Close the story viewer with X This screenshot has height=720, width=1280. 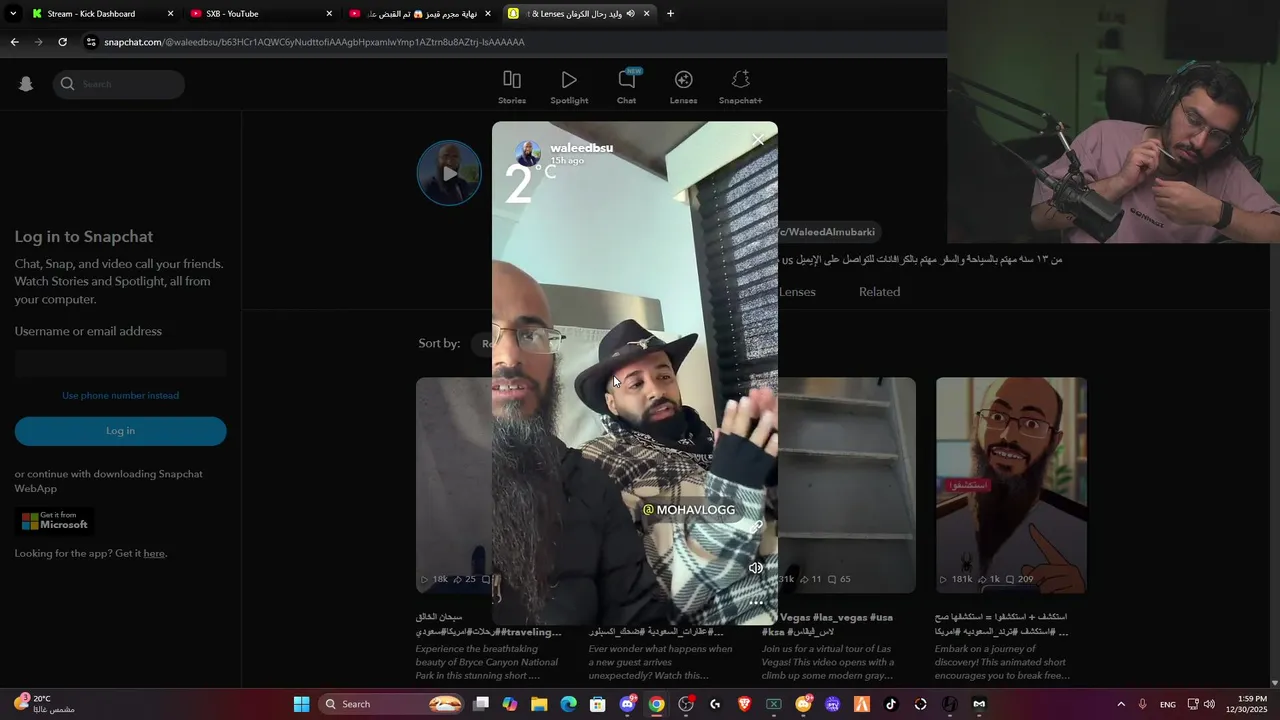(758, 140)
